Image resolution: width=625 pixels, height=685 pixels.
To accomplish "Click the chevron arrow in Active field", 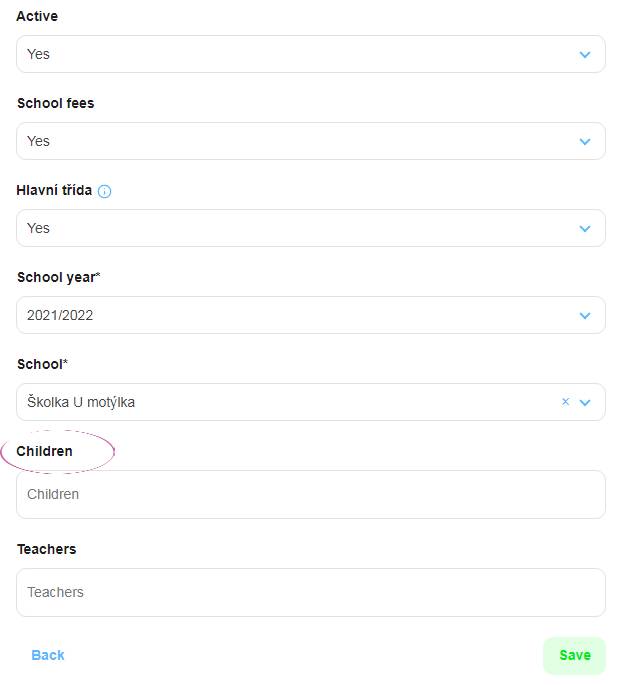I will [x=585, y=55].
